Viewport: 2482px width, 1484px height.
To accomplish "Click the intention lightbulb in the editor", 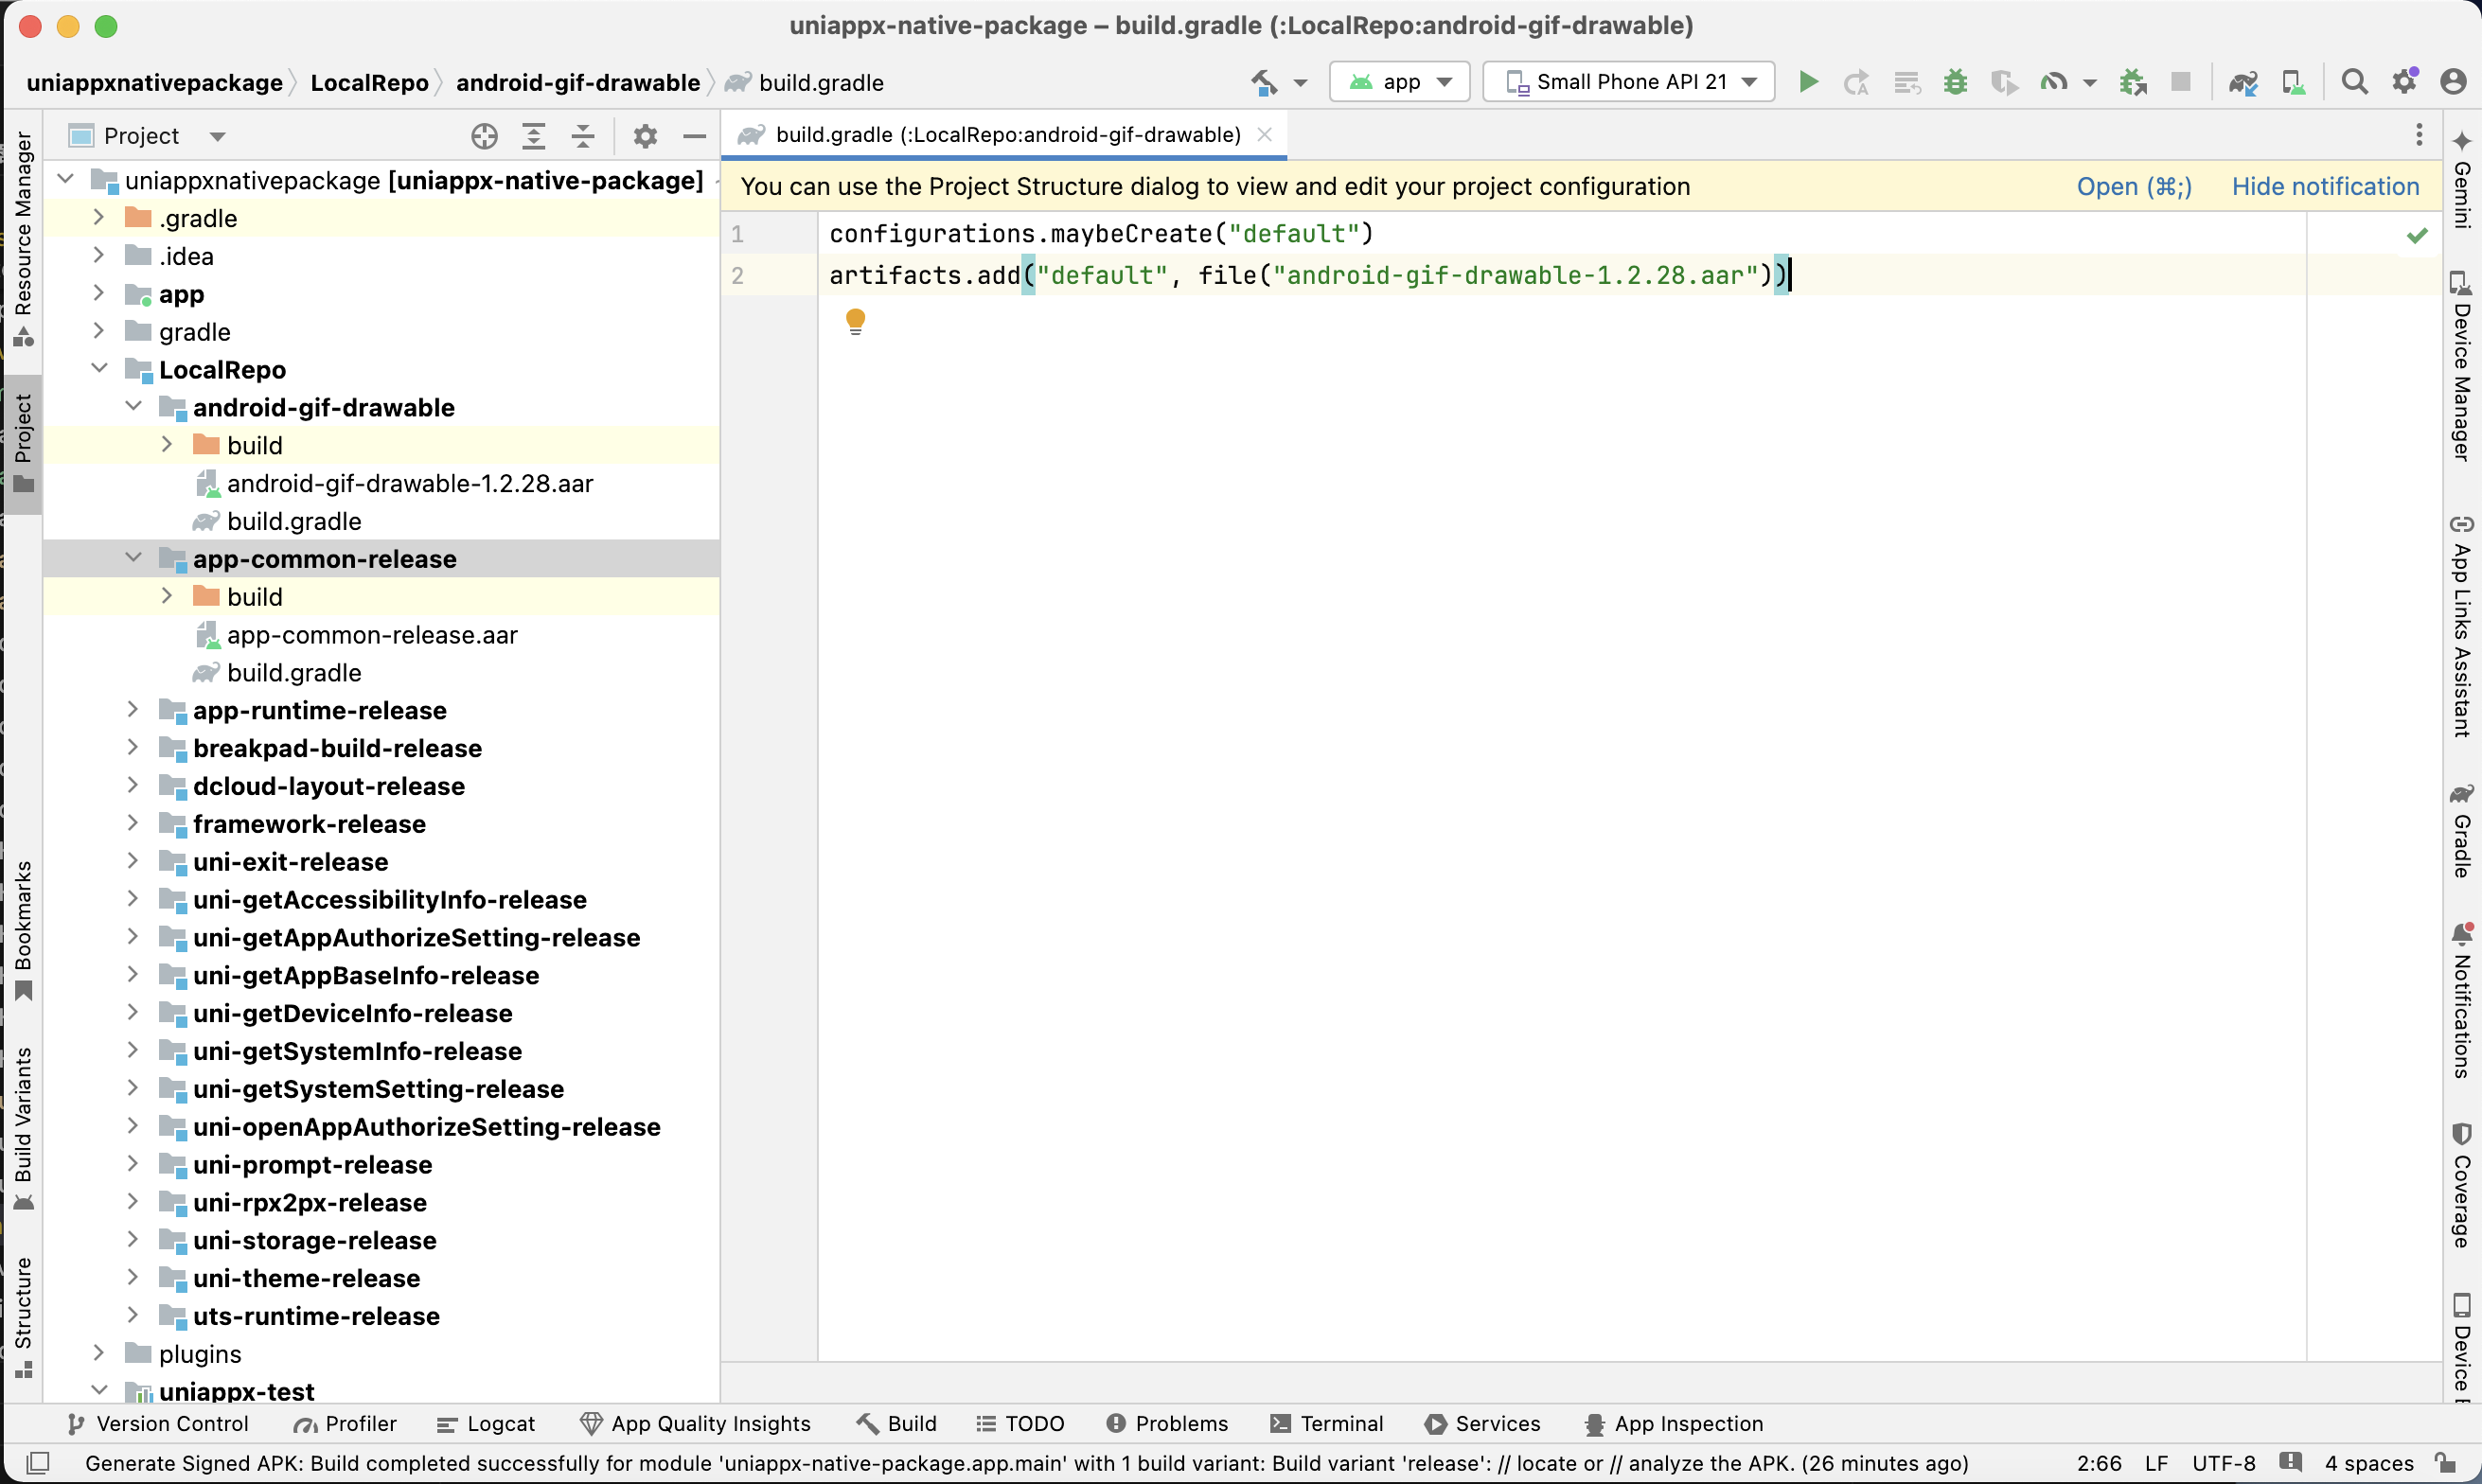I will (855, 322).
